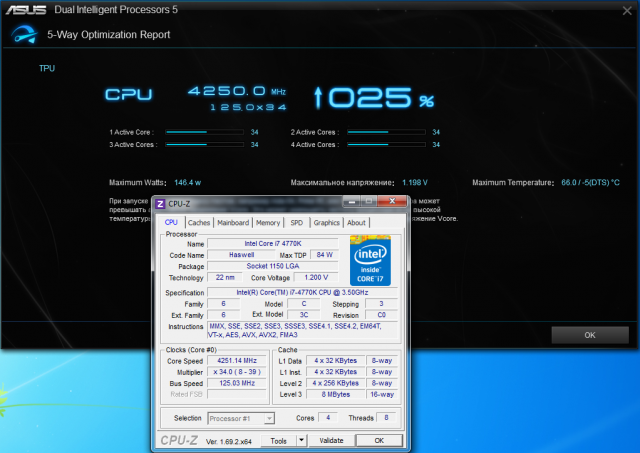Click the Level 3 cache value 8 MBytes
The height and width of the screenshot is (453, 640).
tap(336, 395)
